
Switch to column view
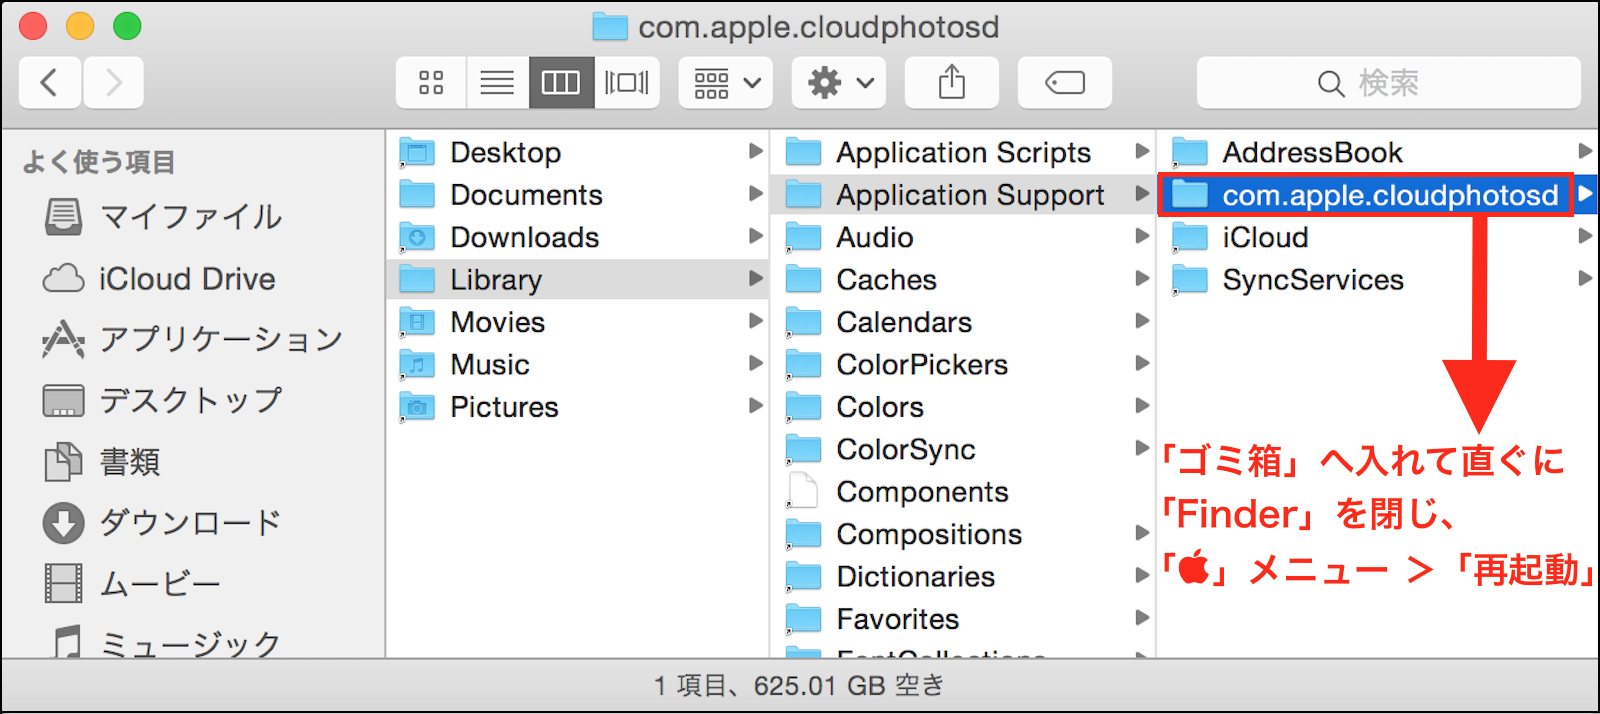pyautogui.click(x=561, y=82)
